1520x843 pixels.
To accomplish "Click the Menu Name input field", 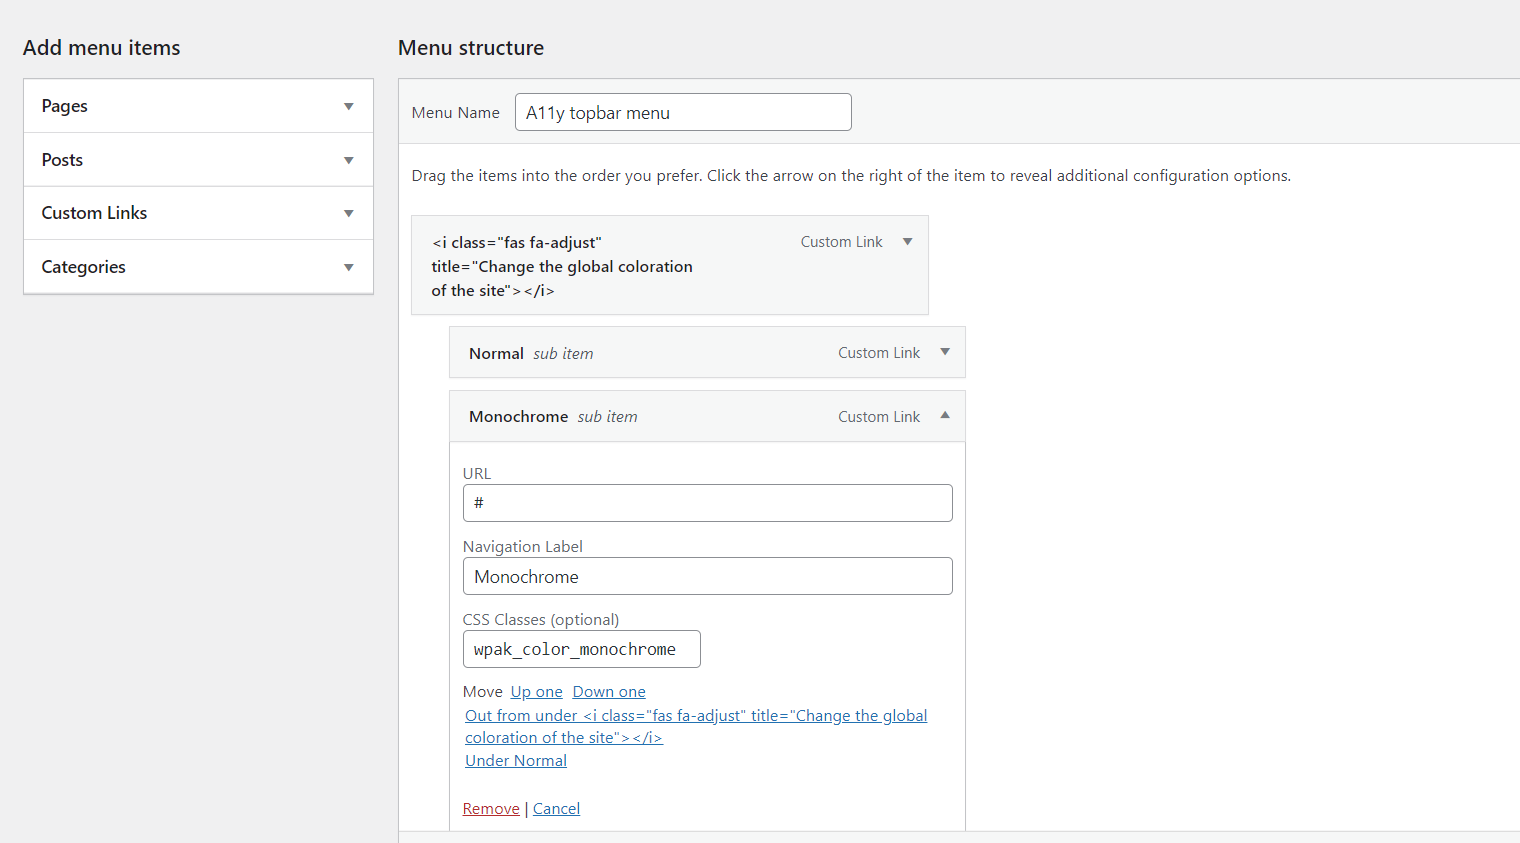I will pos(683,112).
